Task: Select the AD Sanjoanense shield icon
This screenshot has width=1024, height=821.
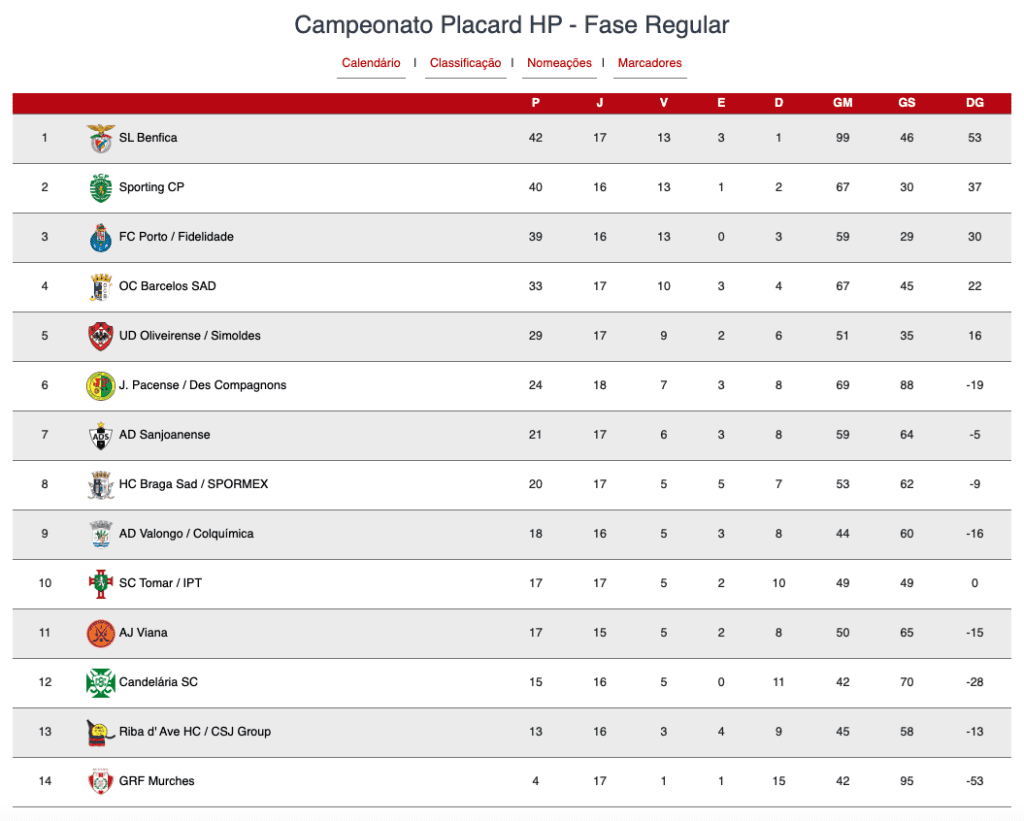Action: point(101,436)
